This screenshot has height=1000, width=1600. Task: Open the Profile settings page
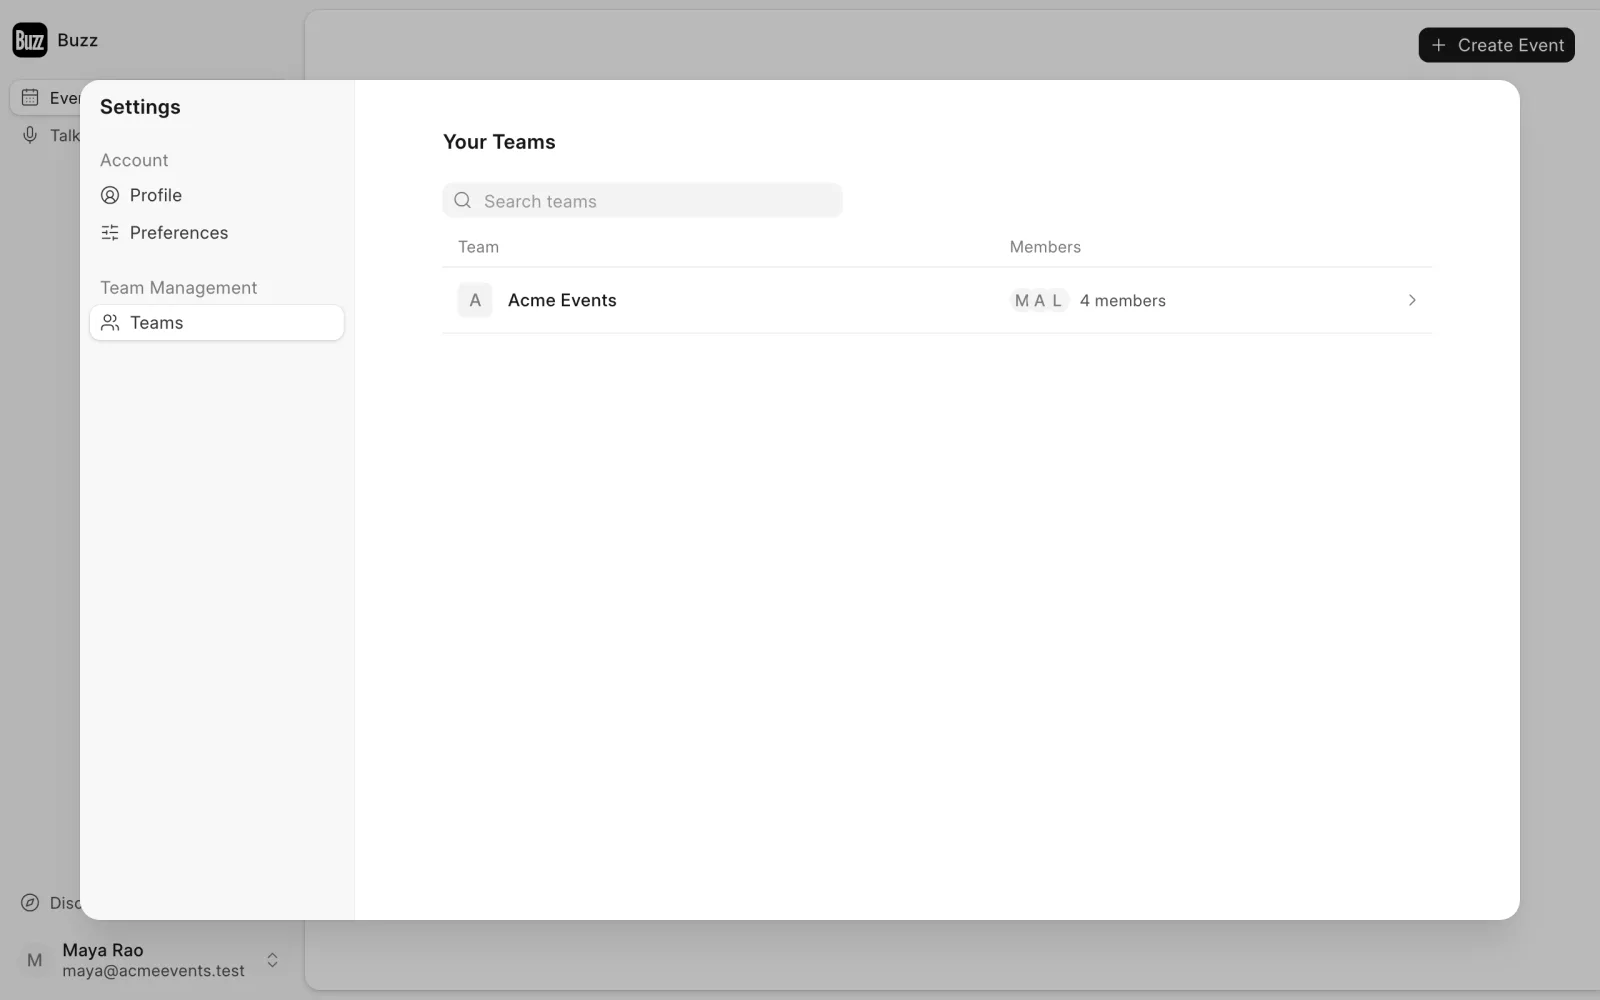[216, 195]
